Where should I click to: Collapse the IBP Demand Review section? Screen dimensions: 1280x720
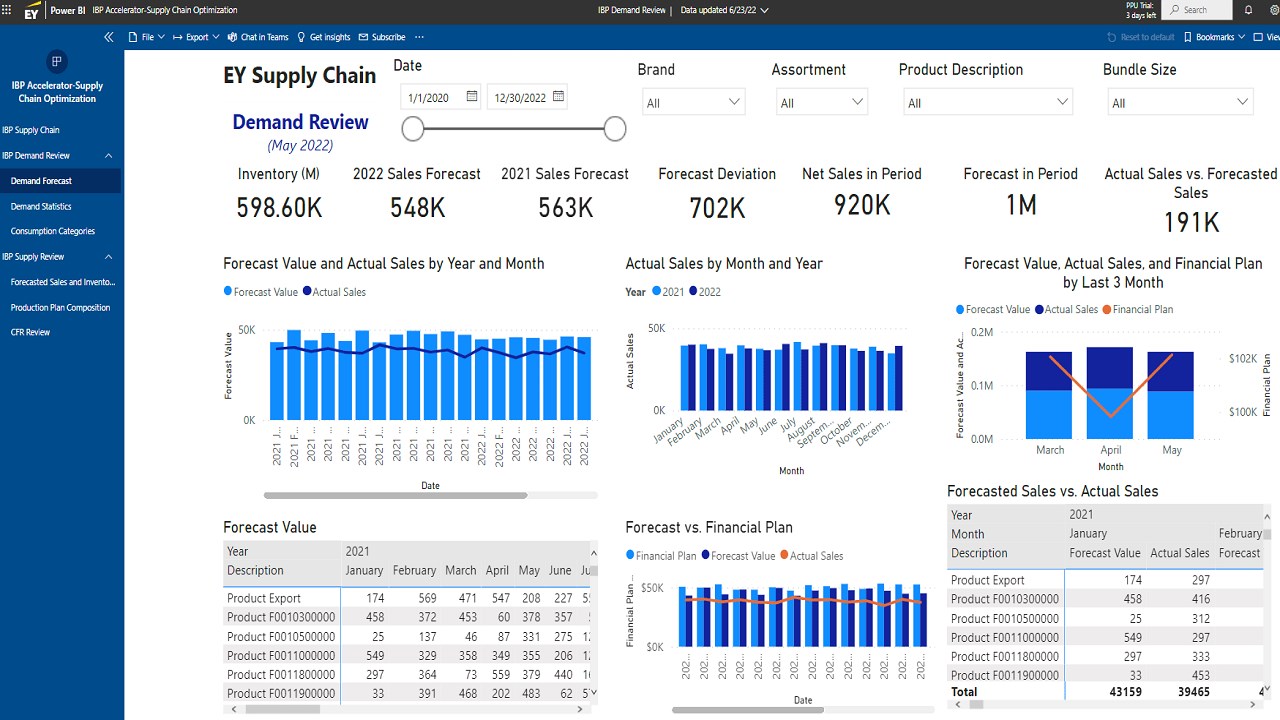click(x=108, y=155)
